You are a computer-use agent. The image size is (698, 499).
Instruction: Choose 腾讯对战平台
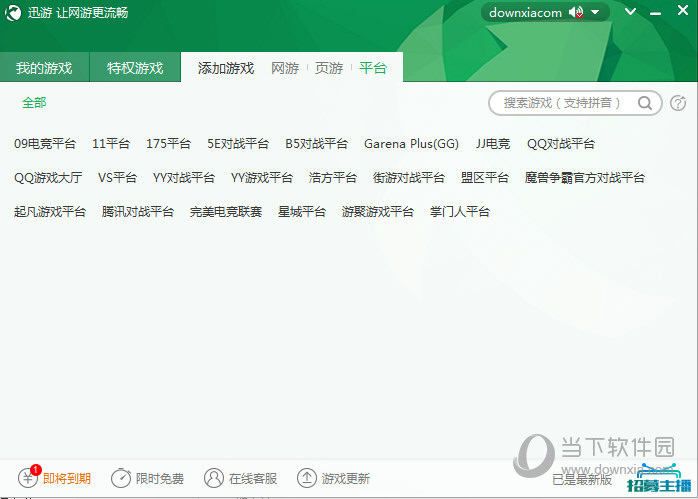pyautogui.click(x=138, y=211)
